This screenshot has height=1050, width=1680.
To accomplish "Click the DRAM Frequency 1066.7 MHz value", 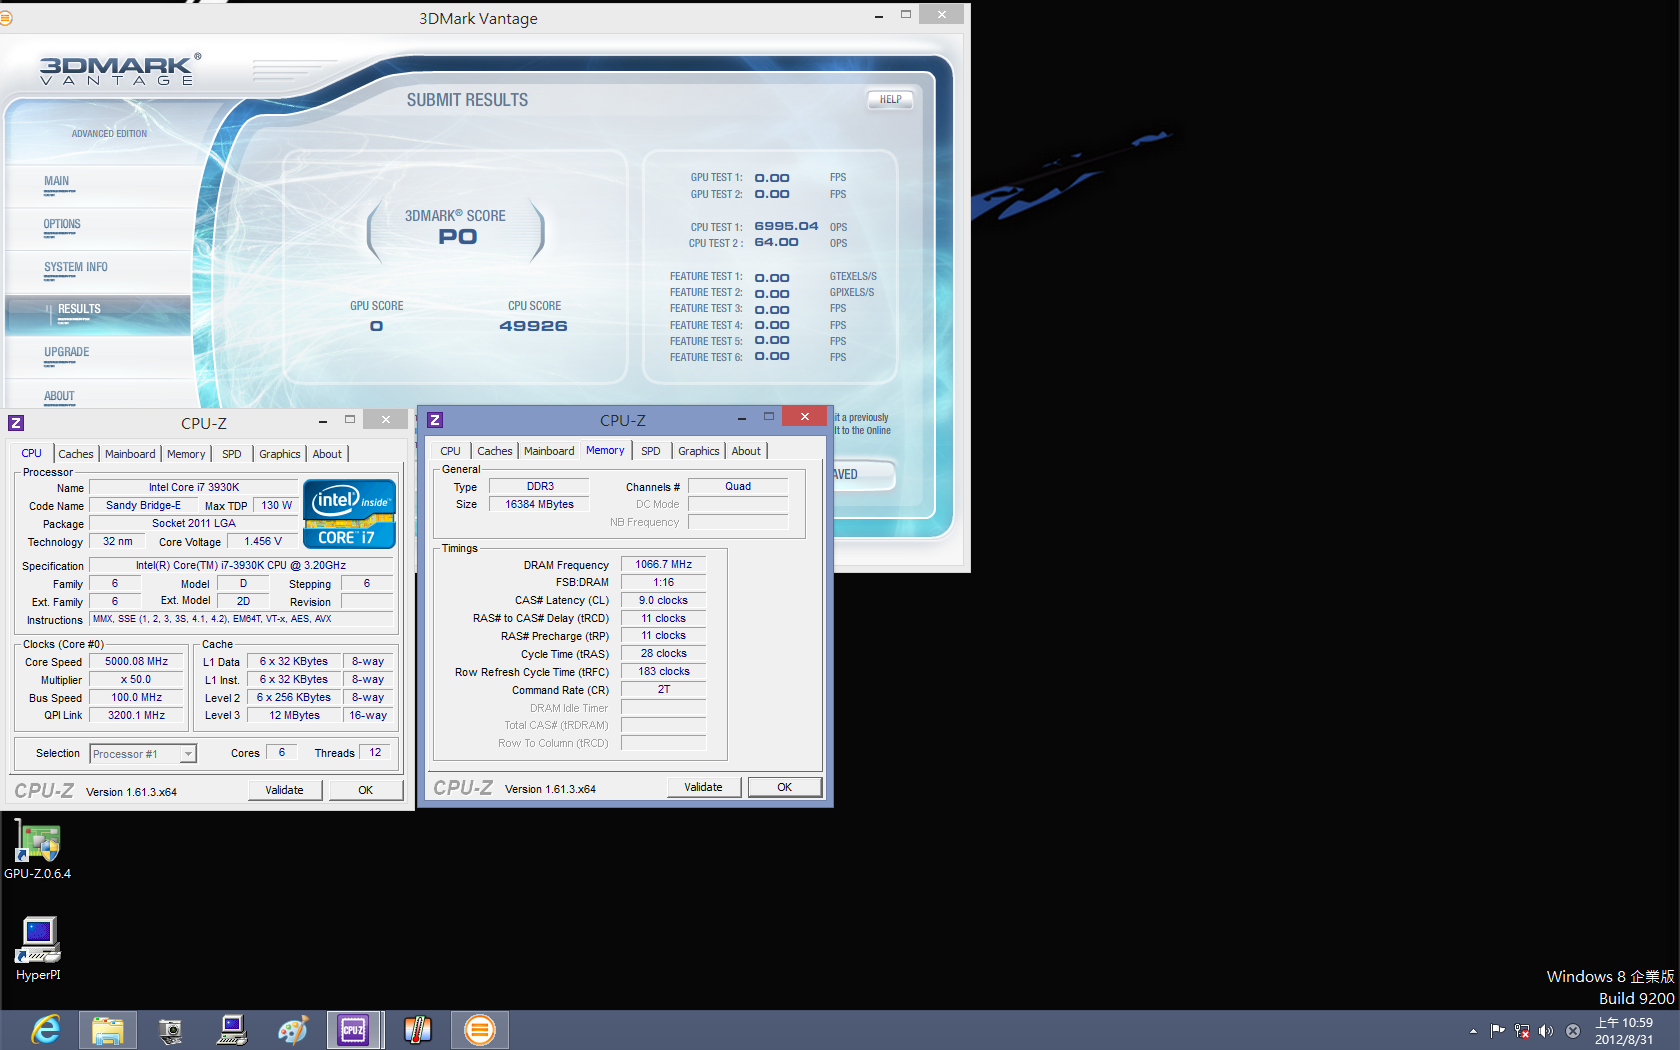I will (664, 564).
